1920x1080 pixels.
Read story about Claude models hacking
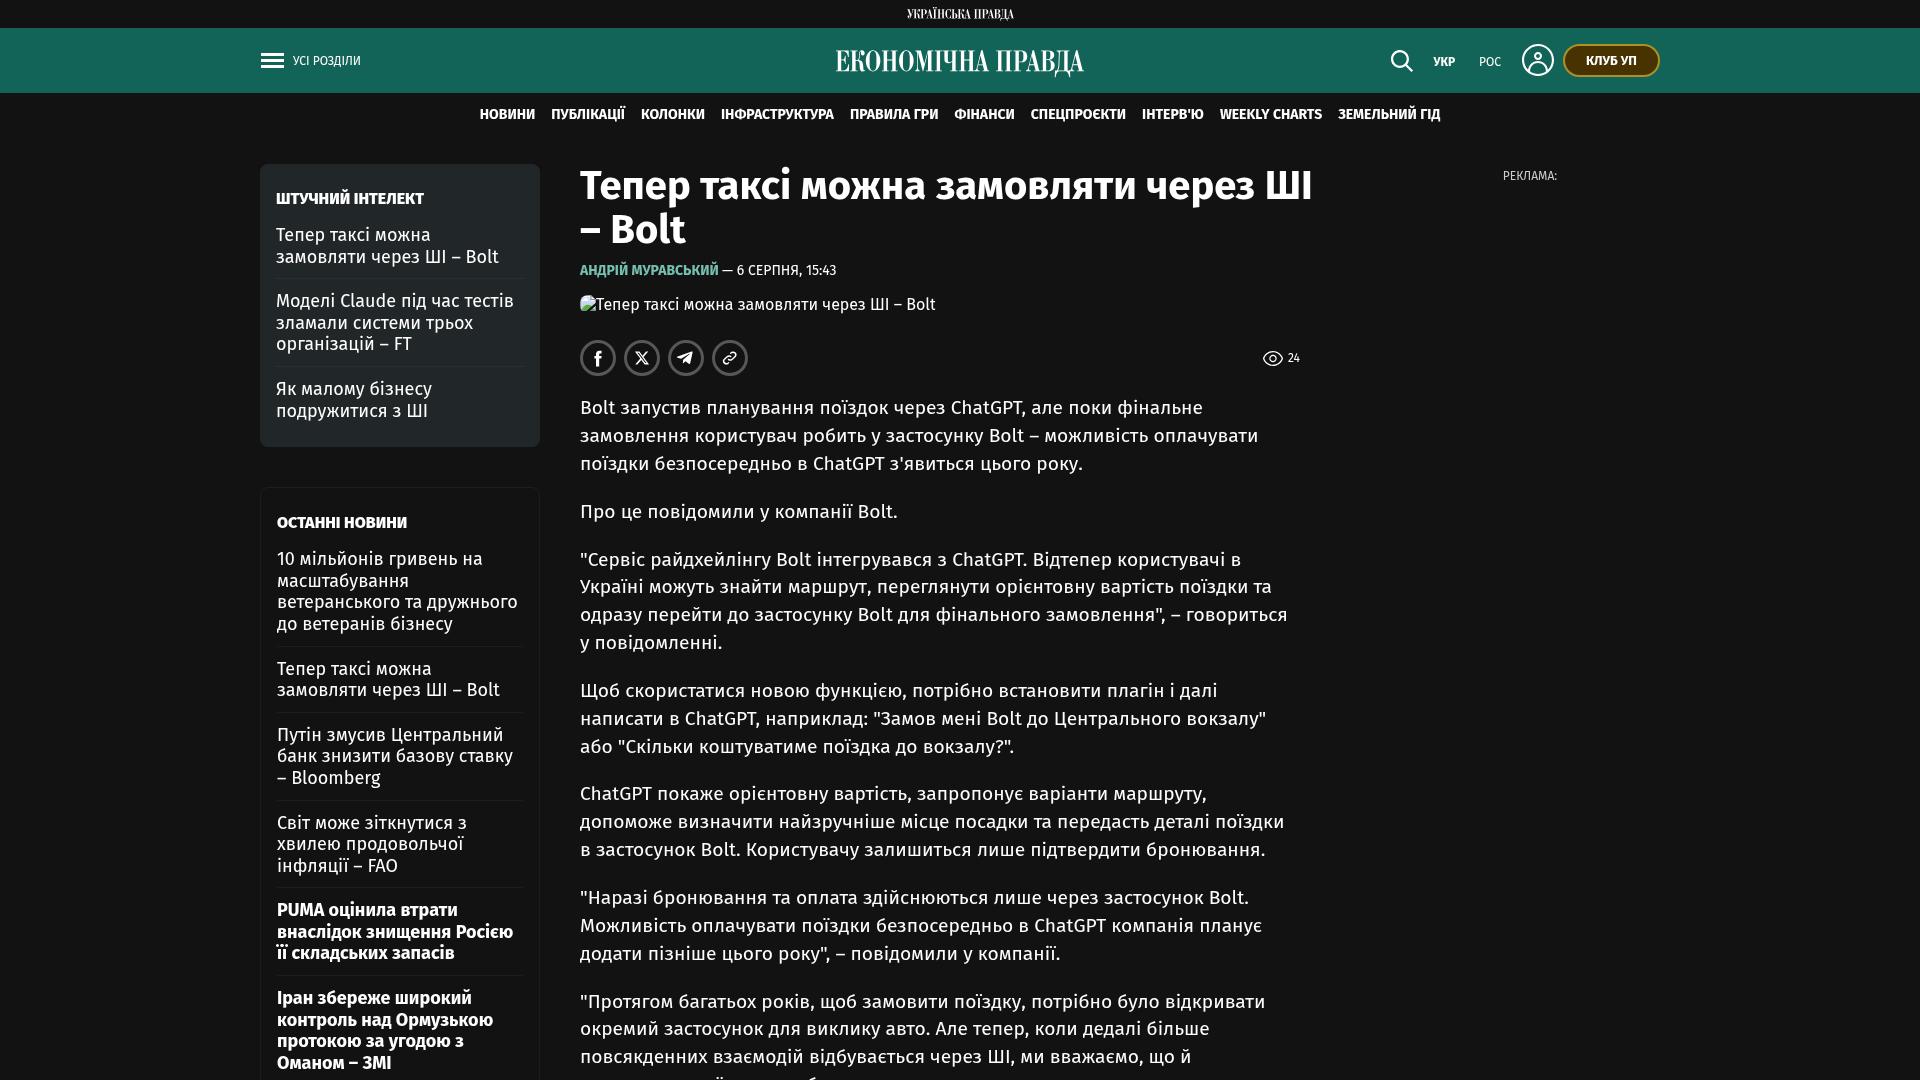[395, 323]
